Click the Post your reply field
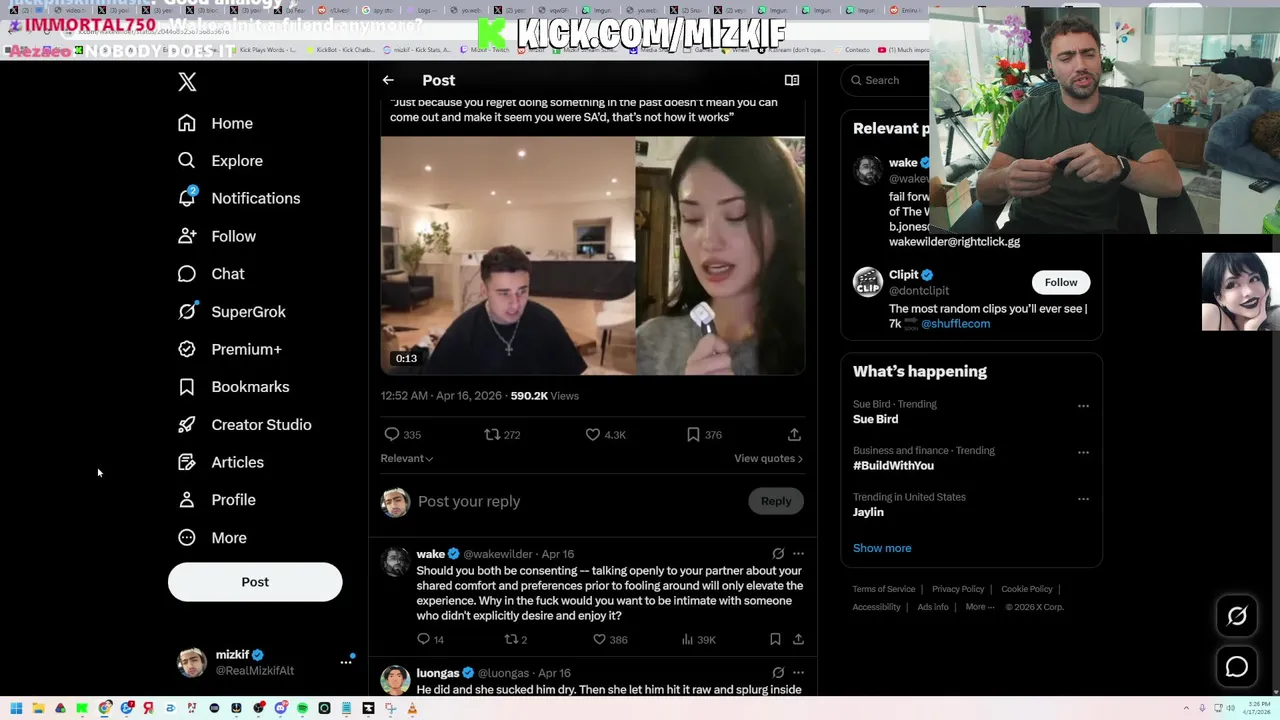1280x720 pixels. (x=578, y=501)
